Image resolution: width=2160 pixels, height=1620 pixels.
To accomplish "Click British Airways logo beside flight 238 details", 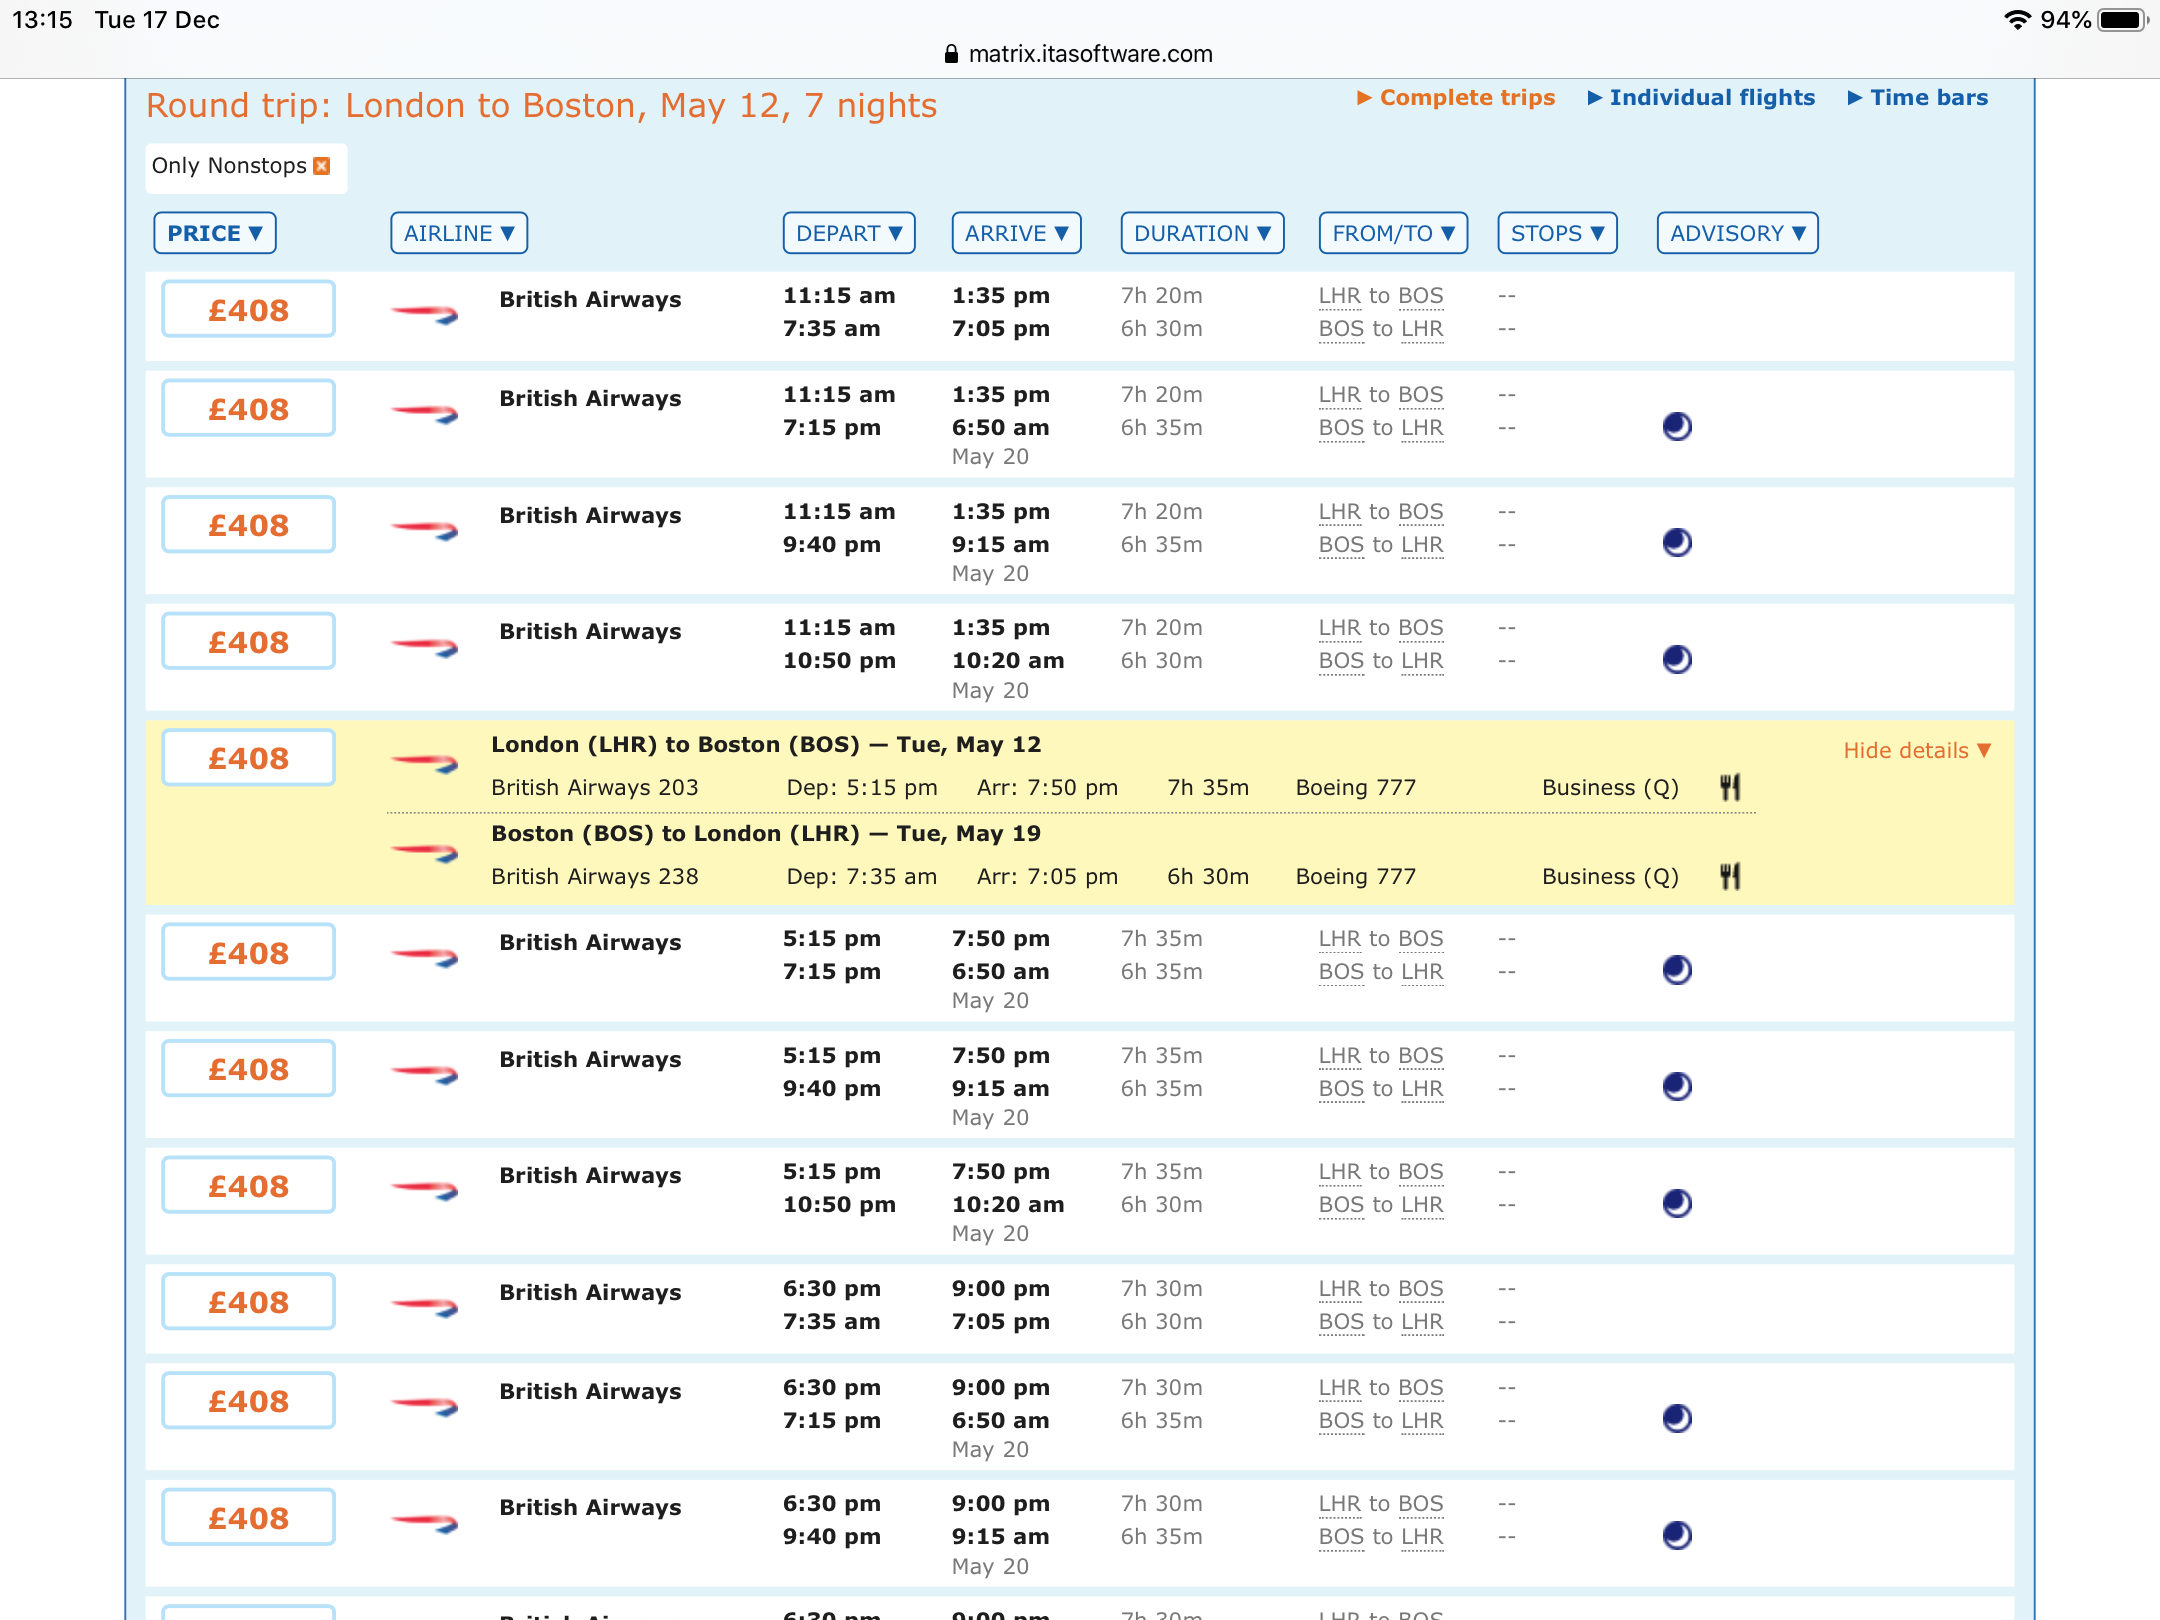I will click(424, 852).
